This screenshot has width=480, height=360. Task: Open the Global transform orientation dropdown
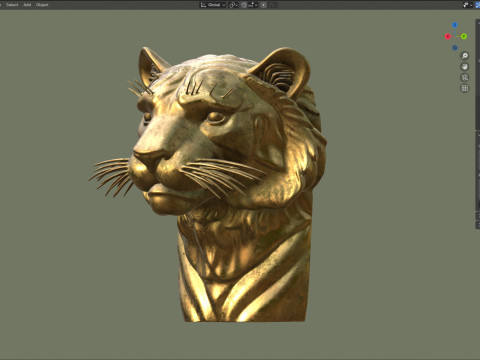[213, 5]
